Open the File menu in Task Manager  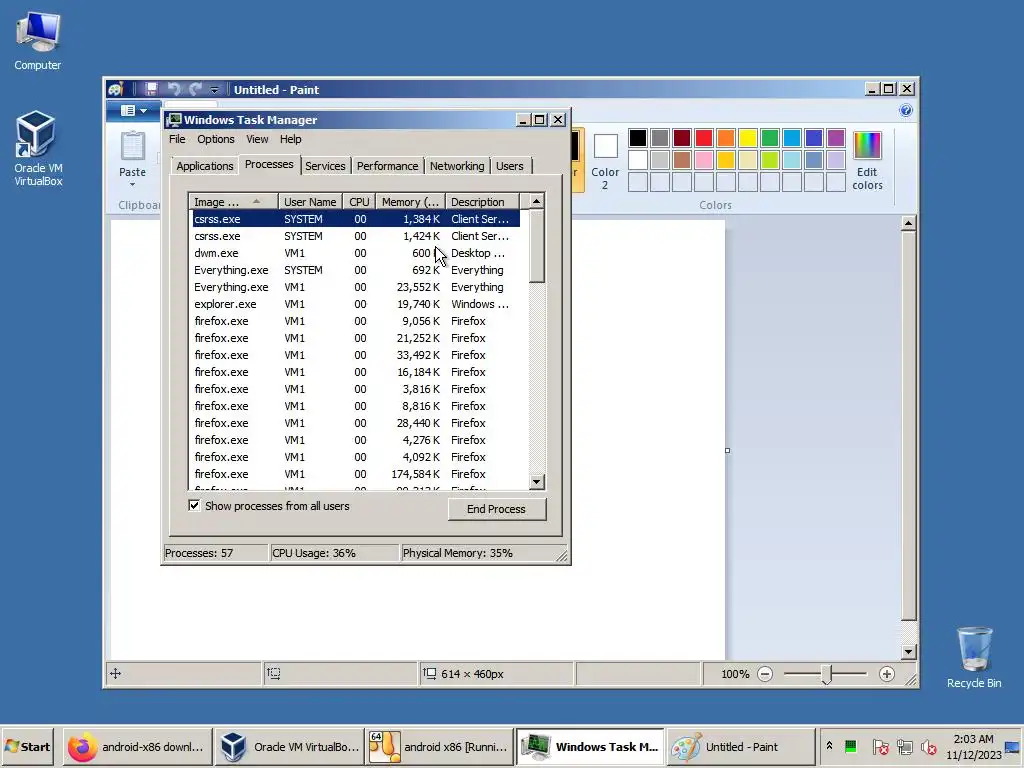(x=177, y=139)
